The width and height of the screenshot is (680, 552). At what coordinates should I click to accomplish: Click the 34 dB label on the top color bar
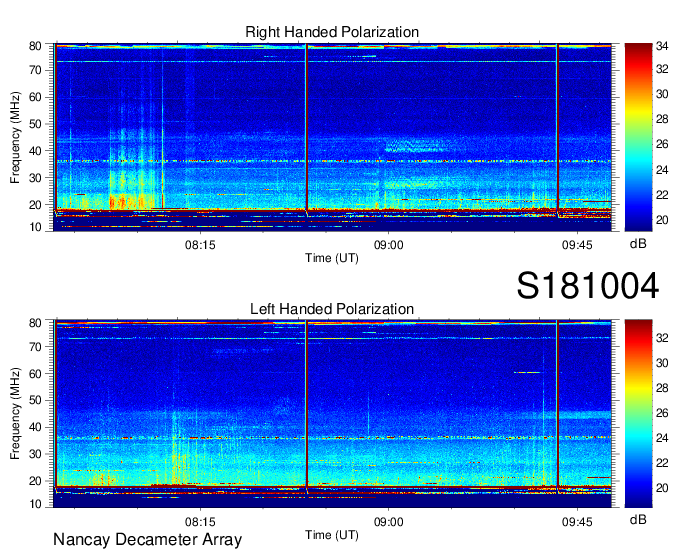662,46
